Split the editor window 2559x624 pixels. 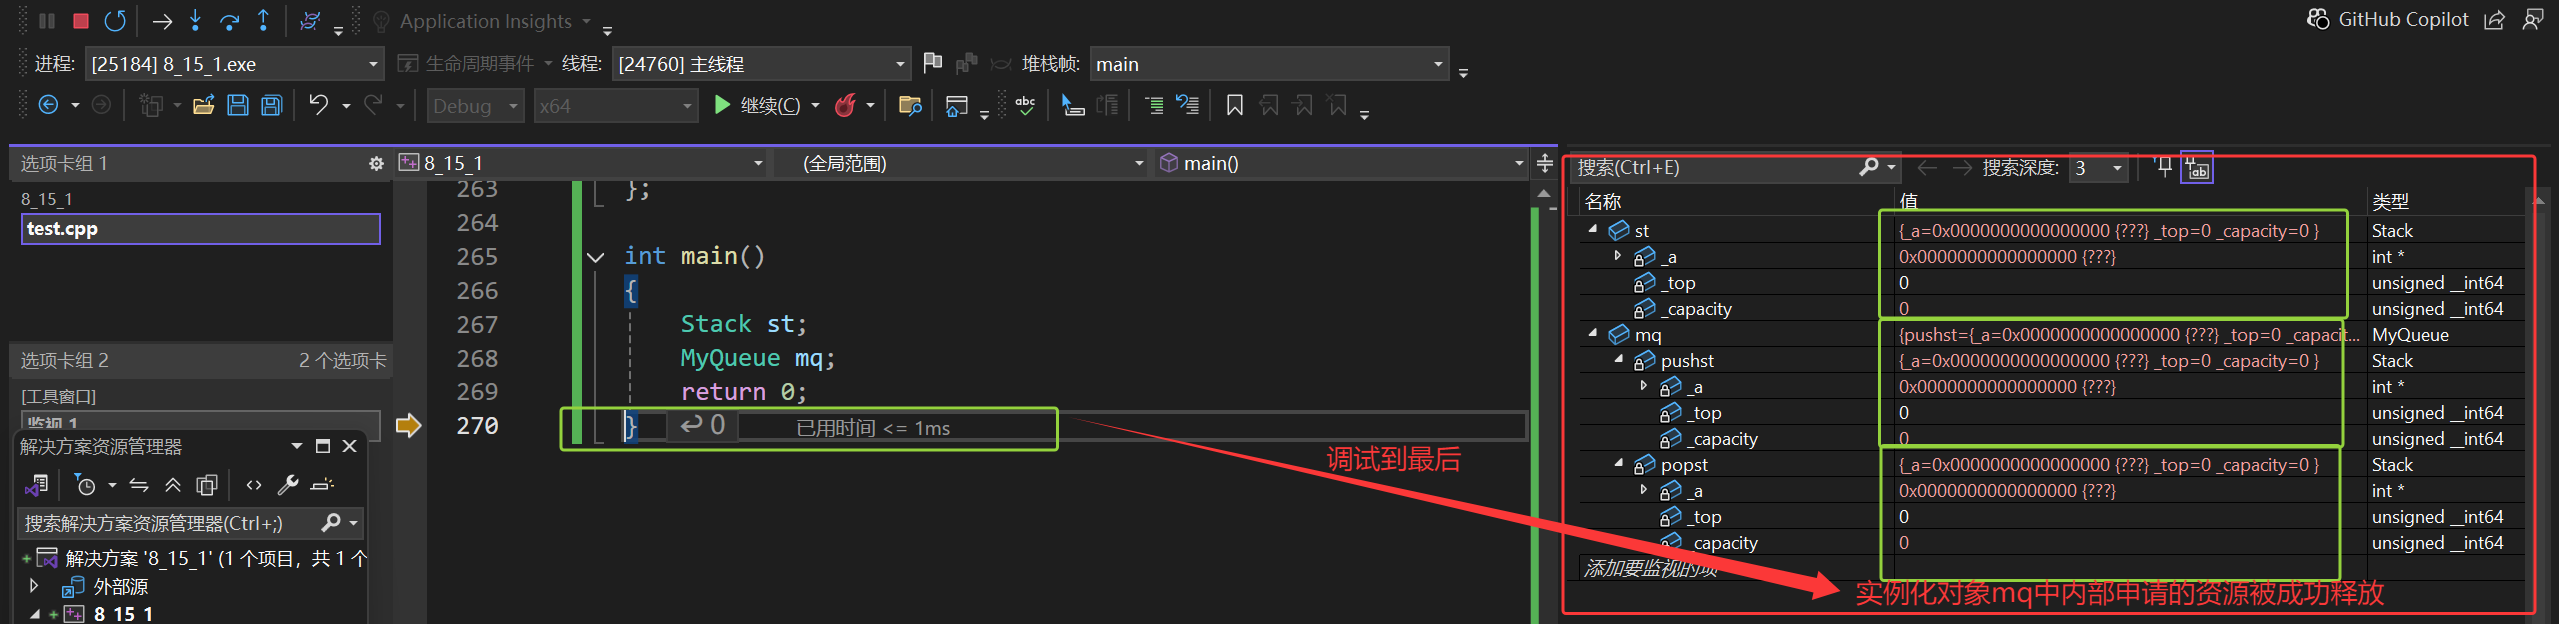tap(1545, 163)
